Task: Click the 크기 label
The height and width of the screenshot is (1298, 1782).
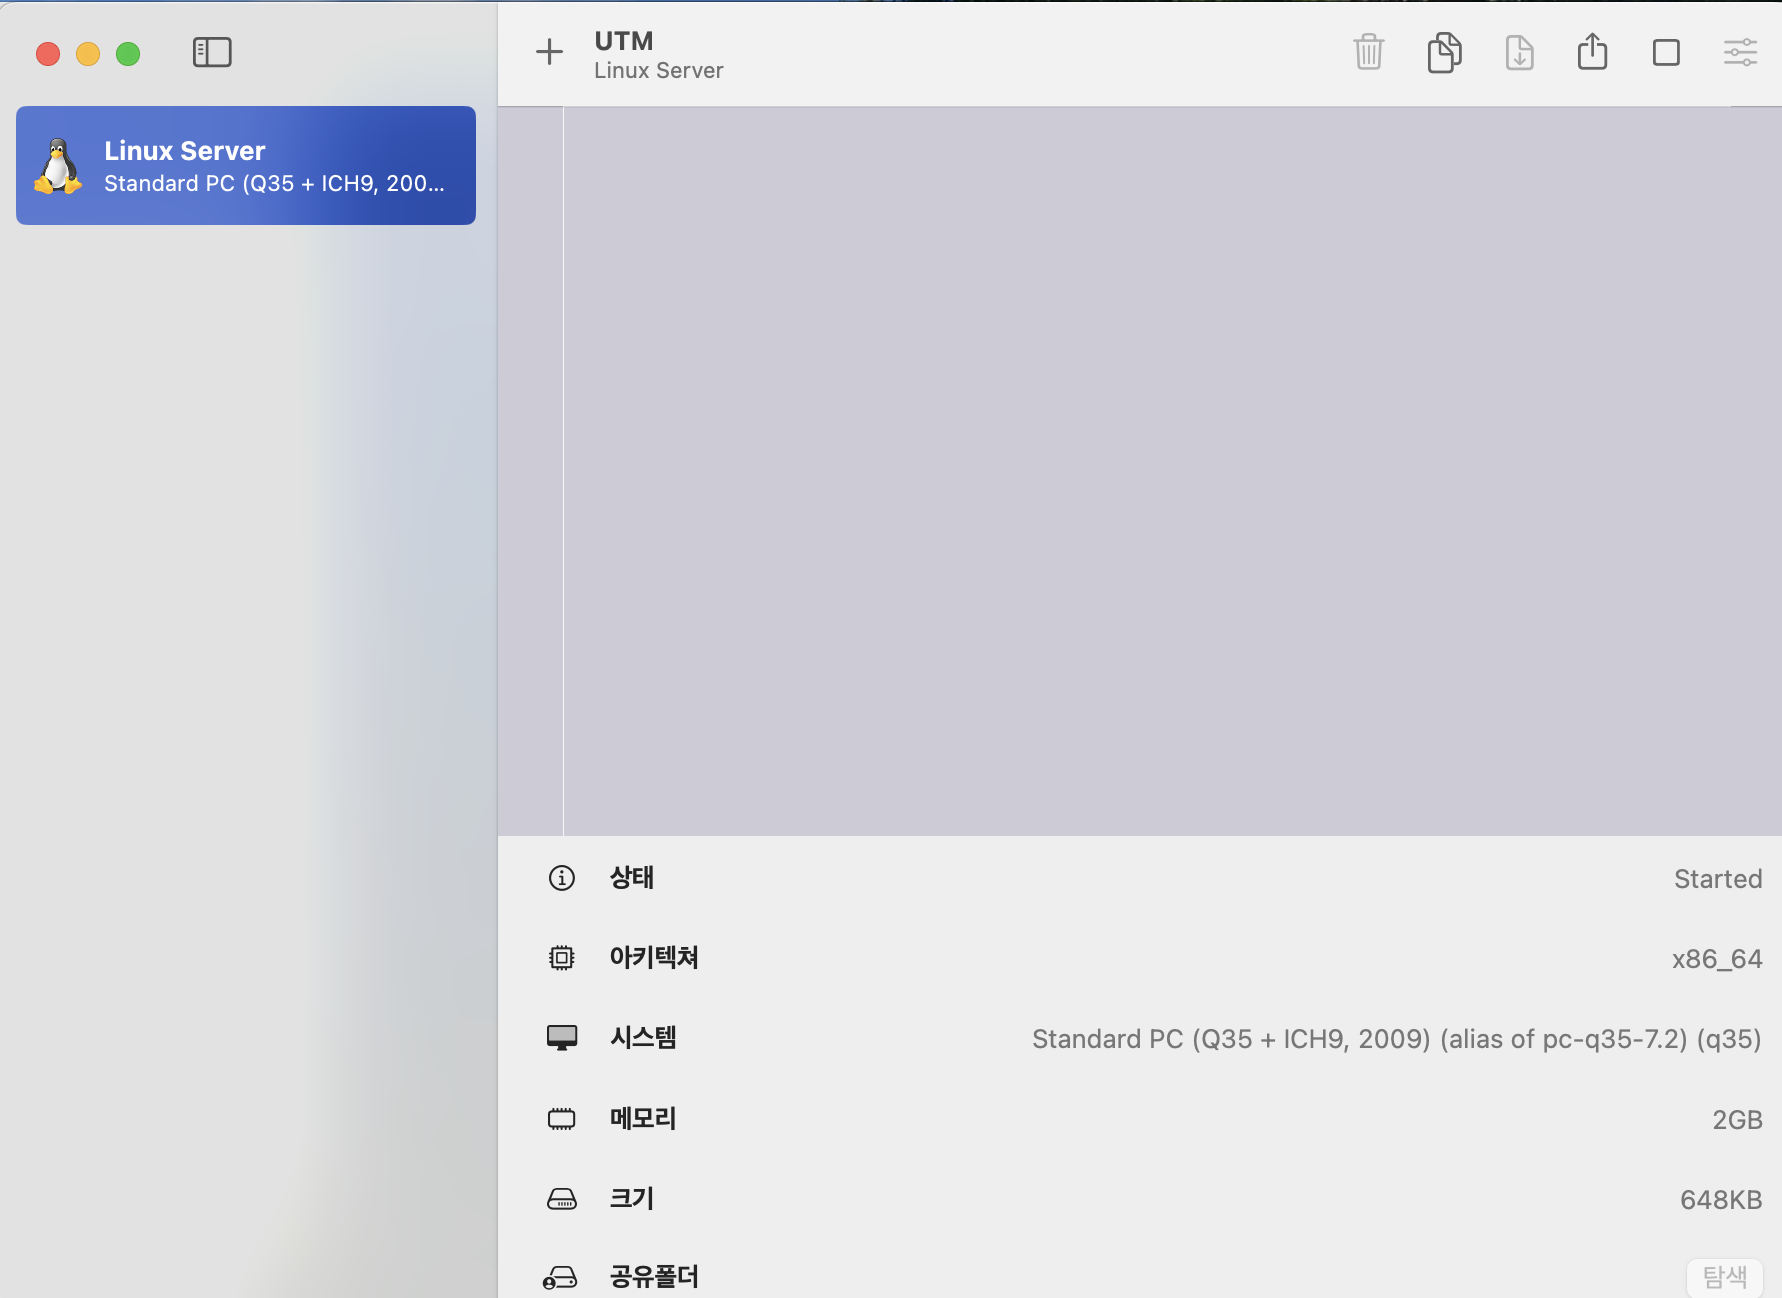Action: click(632, 1198)
